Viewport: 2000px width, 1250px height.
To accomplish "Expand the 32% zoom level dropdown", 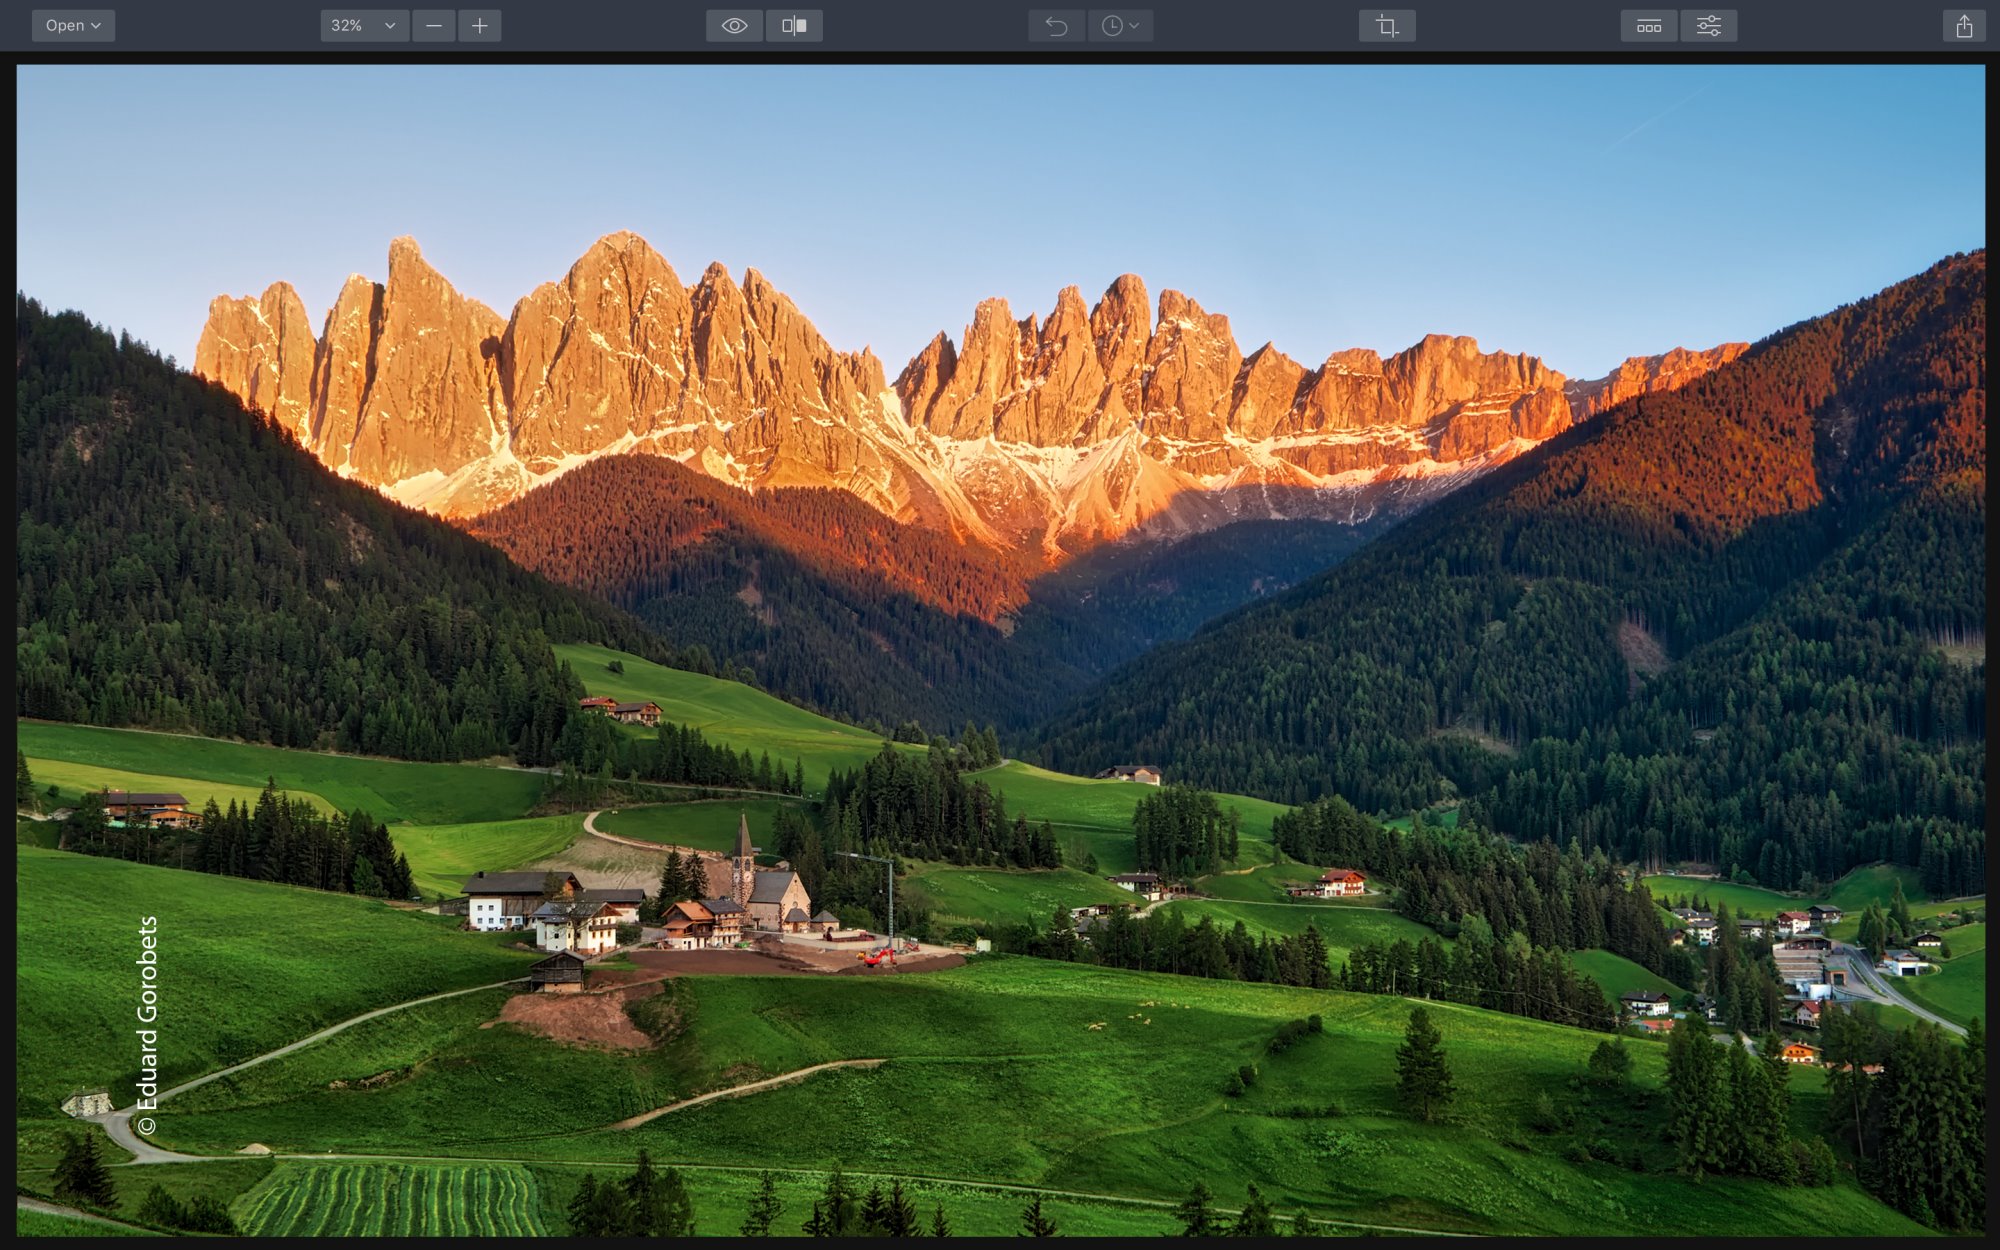I will coord(364,26).
